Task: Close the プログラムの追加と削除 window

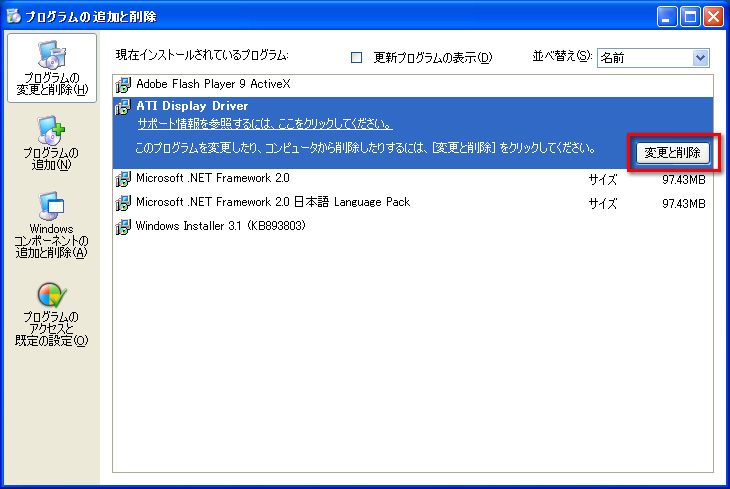Action: pyautogui.click(x=713, y=17)
